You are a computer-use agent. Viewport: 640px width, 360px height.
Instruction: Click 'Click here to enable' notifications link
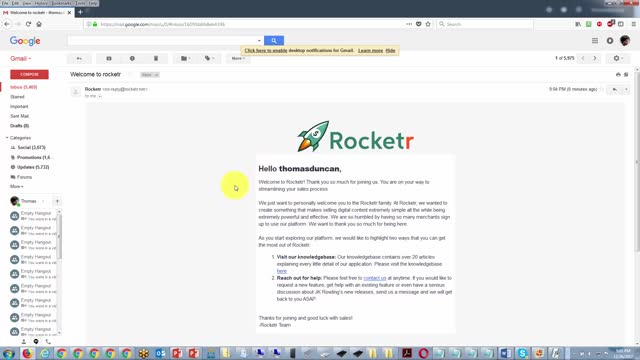[266, 51]
